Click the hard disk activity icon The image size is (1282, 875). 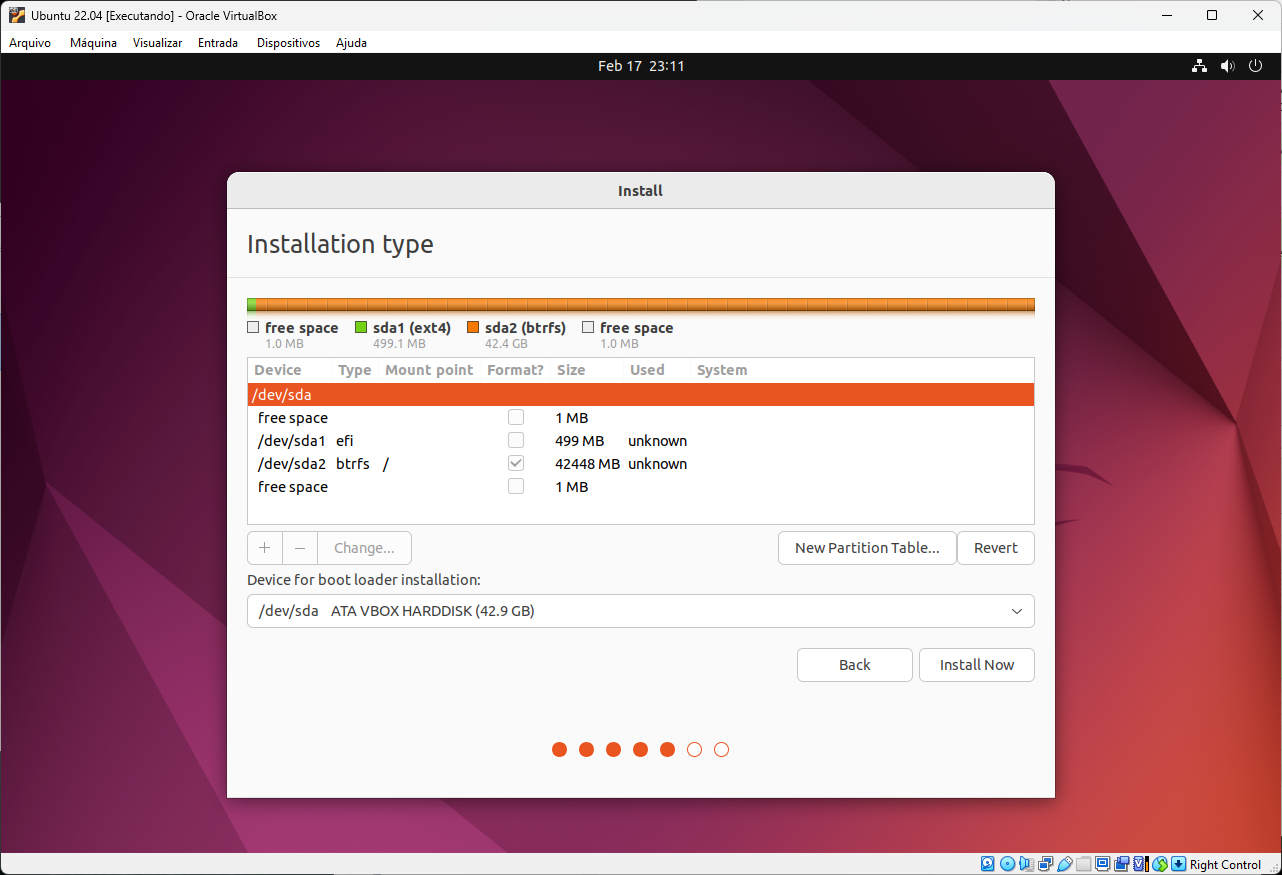pyautogui.click(x=988, y=864)
